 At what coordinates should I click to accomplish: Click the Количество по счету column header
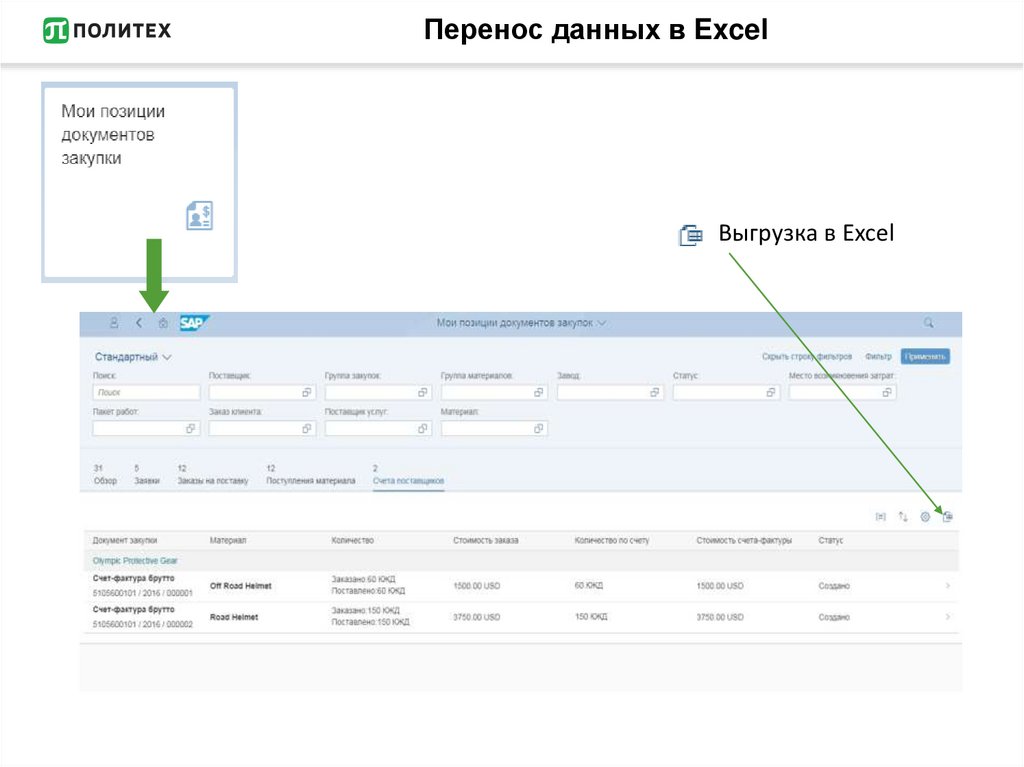[x=612, y=540]
